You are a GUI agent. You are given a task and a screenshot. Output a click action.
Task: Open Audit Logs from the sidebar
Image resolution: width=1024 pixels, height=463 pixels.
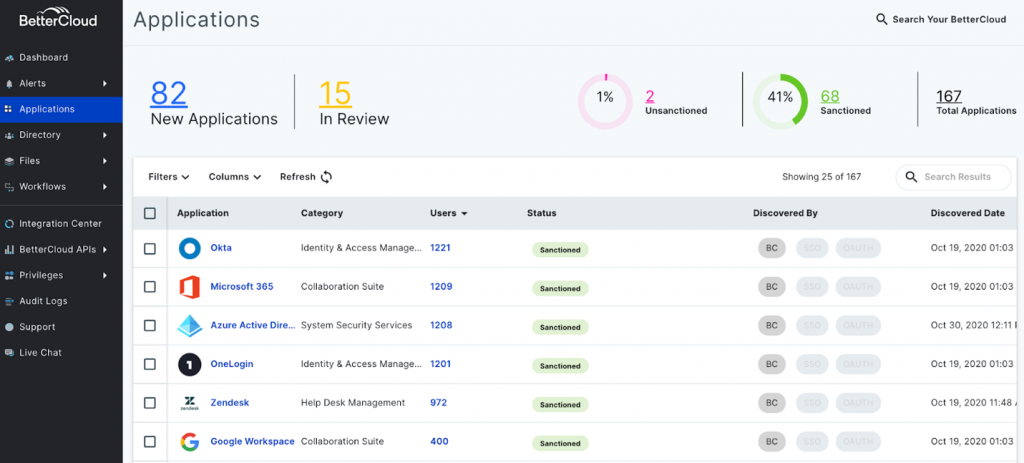[x=43, y=301]
